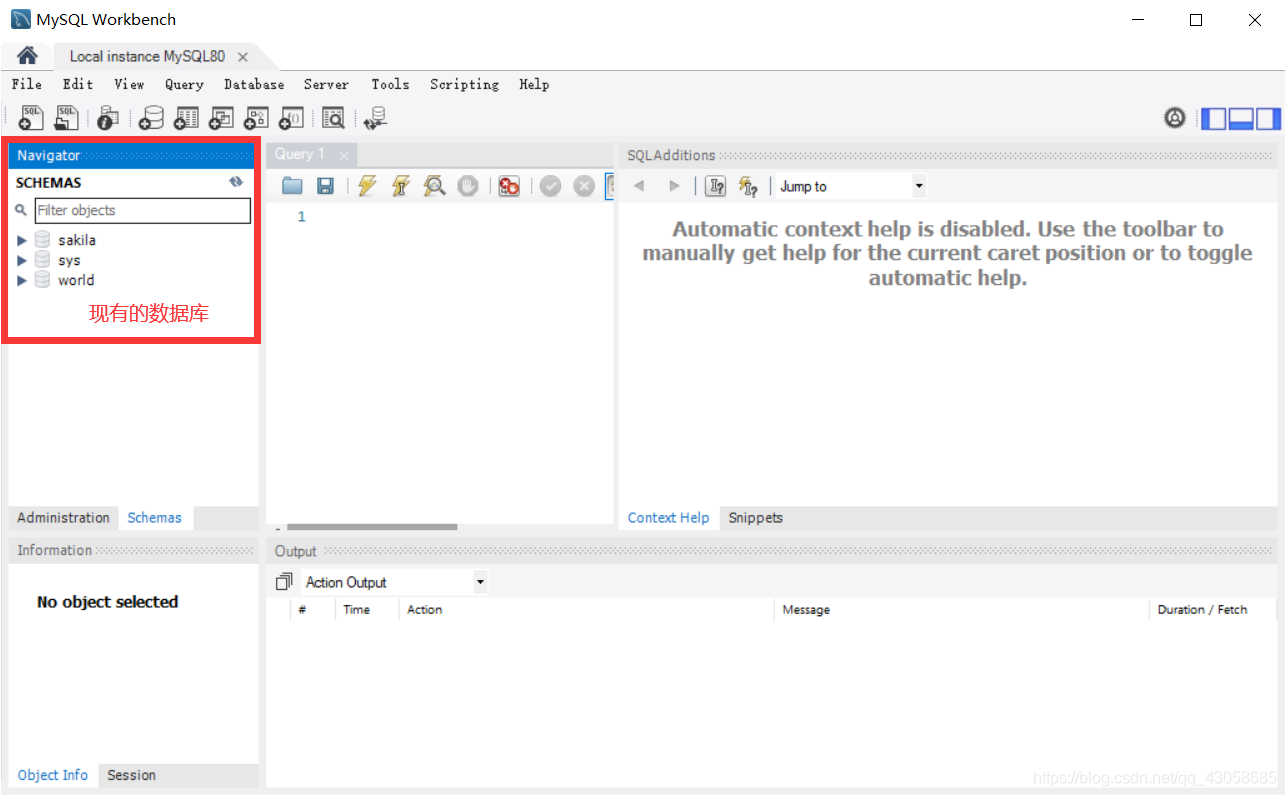Open the Server menu
Viewport: 1286px width, 796px height.
(x=327, y=84)
